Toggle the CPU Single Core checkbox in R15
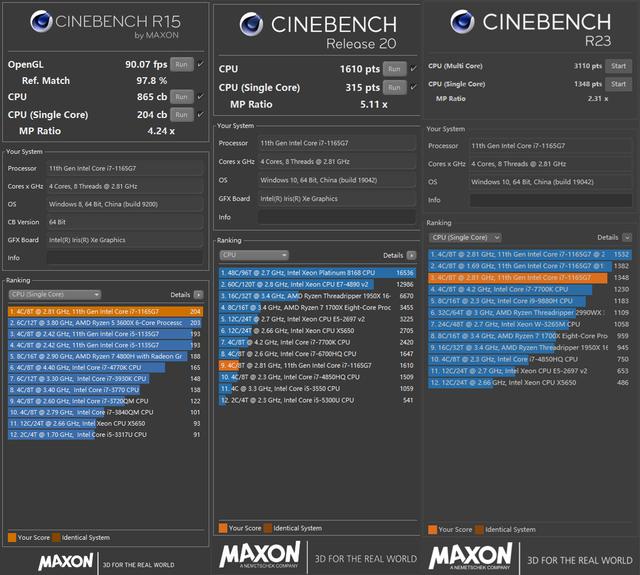The height and width of the screenshot is (575, 640). coord(200,115)
